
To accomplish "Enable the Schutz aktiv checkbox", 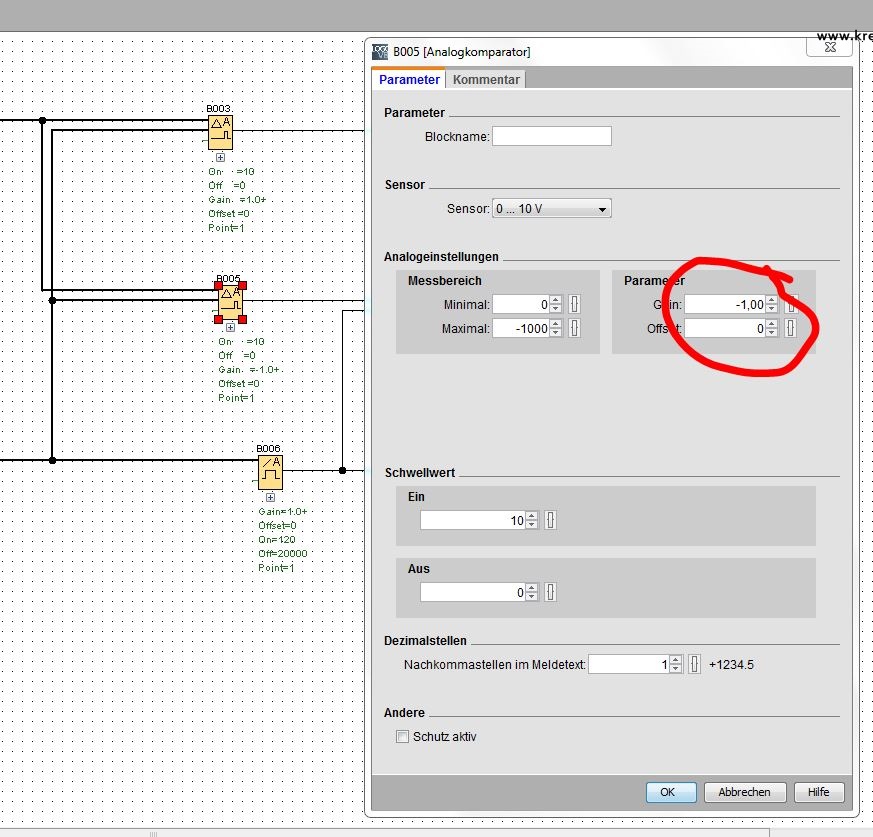I will (x=403, y=737).
